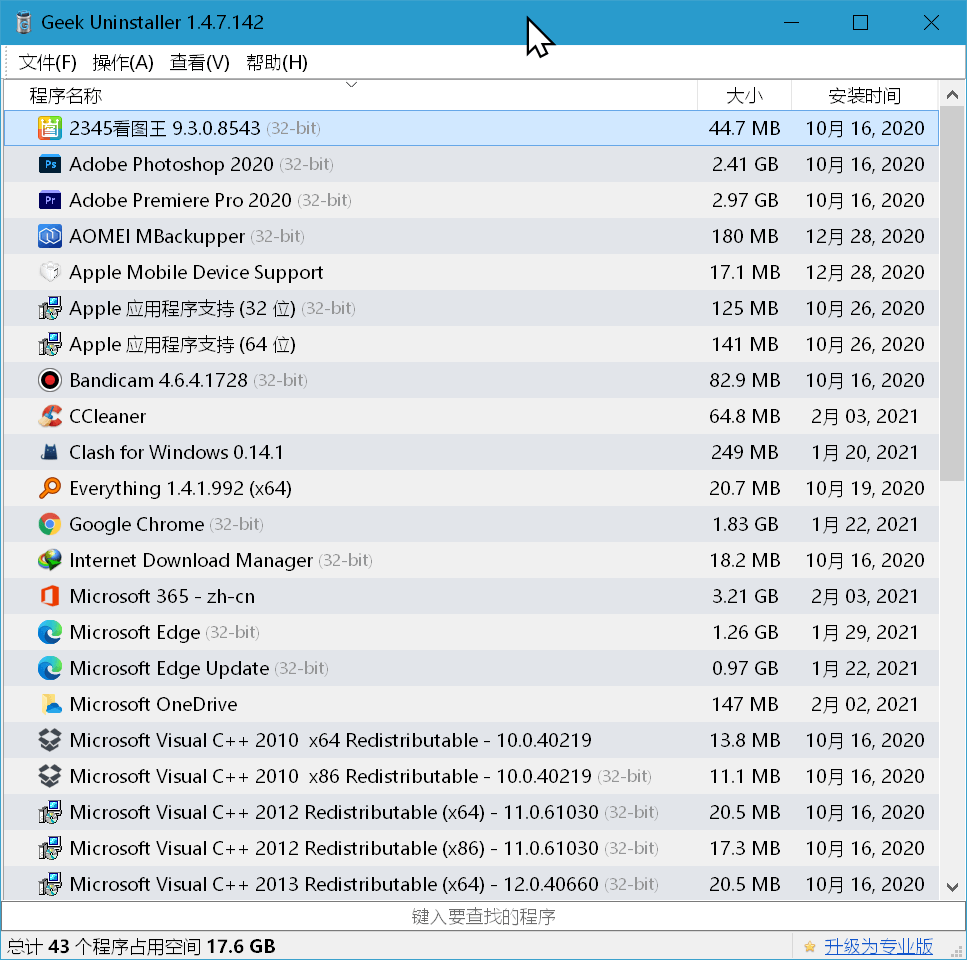The image size is (967, 960).
Task: Click the AOMEI MBackupper icon
Action: click(50, 236)
